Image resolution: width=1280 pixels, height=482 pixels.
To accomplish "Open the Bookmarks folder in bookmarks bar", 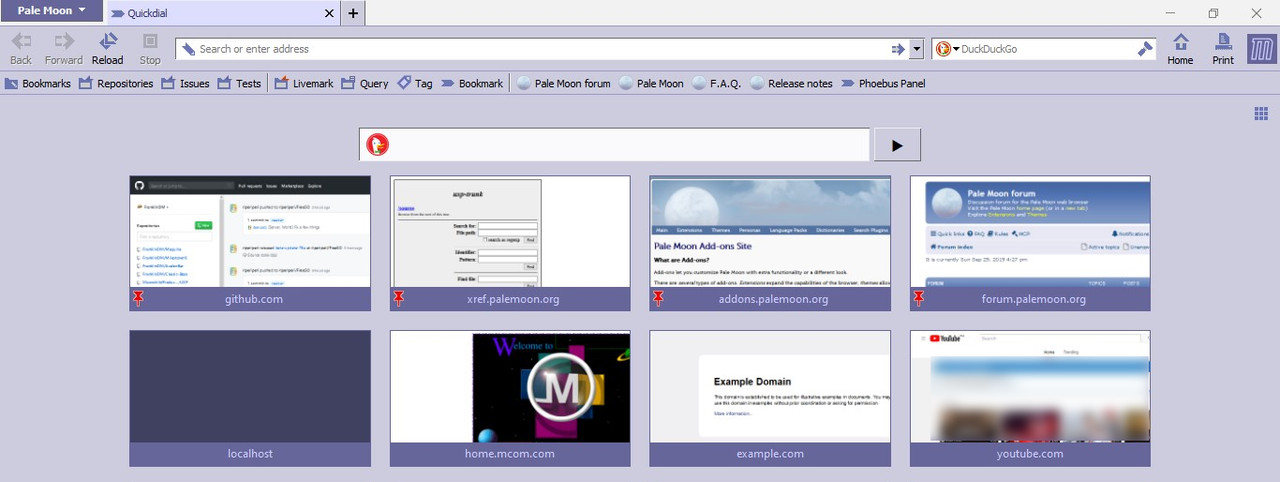I will pyautogui.click(x=38, y=84).
